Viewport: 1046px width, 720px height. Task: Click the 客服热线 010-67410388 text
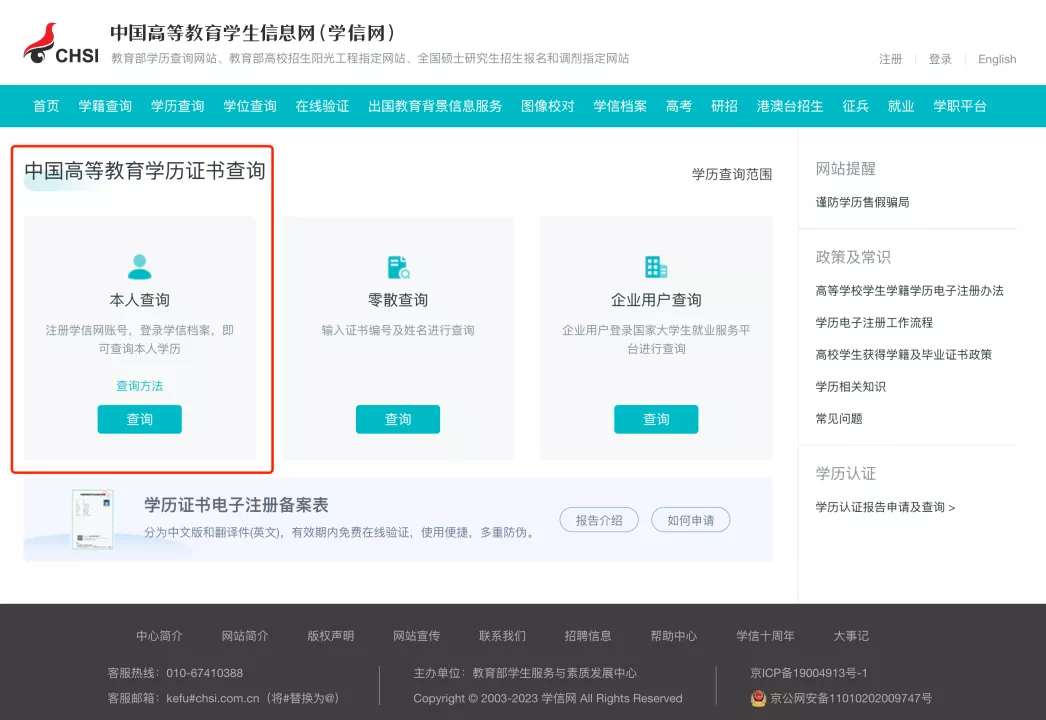pyautogui.click(x=175, y=673)
